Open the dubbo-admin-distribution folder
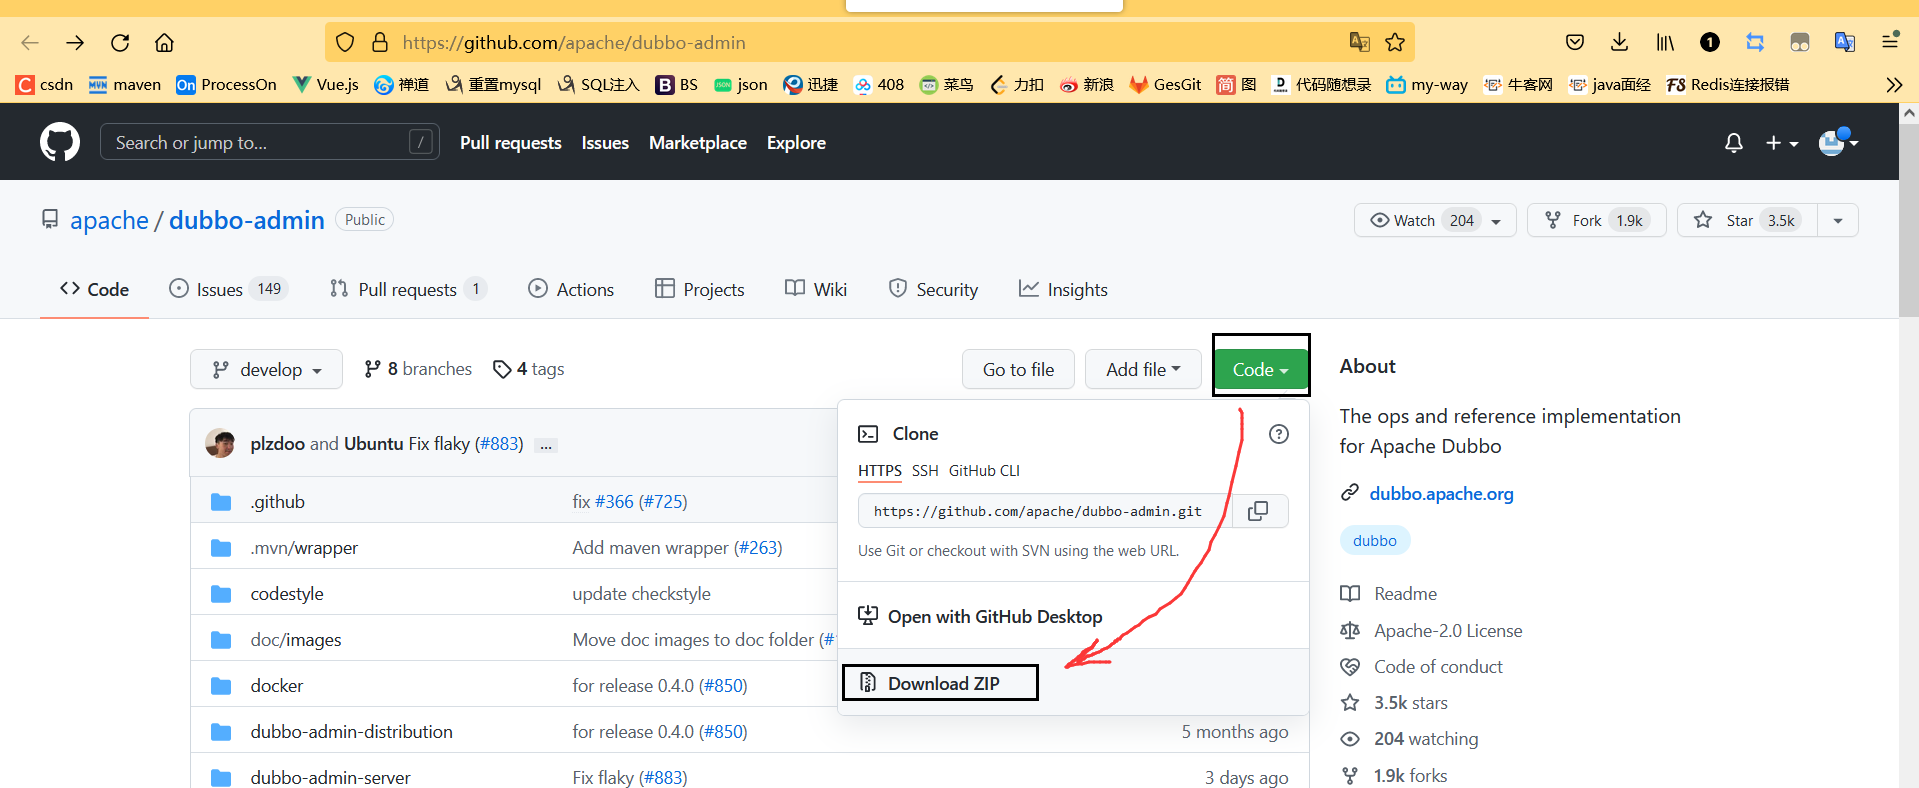This screenshot has height=788, width=1919. click(x=352, y=732)
